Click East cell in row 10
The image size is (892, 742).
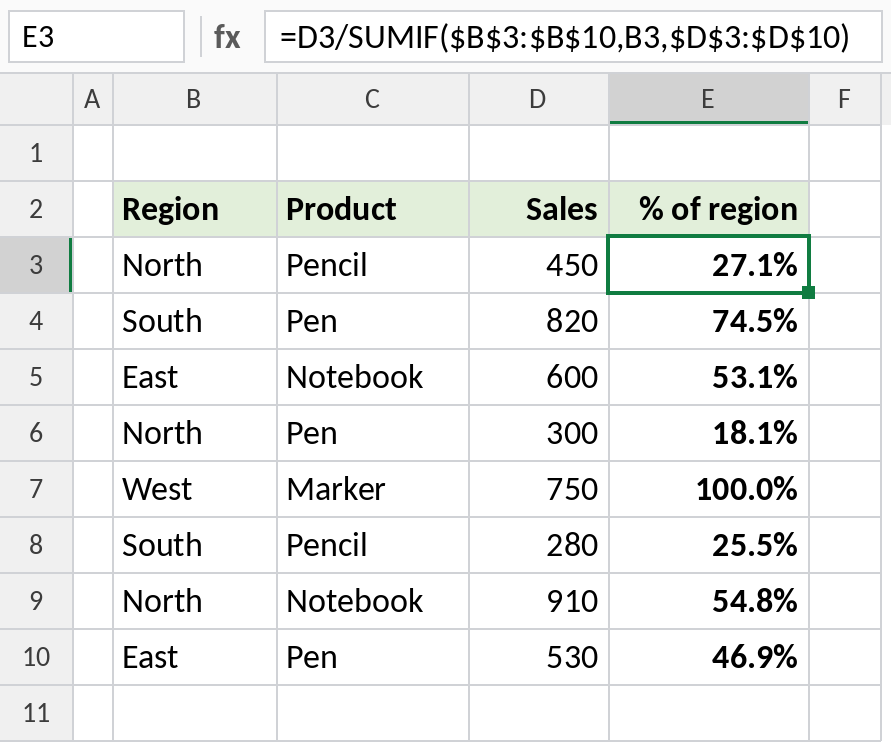tap(195, 657)
